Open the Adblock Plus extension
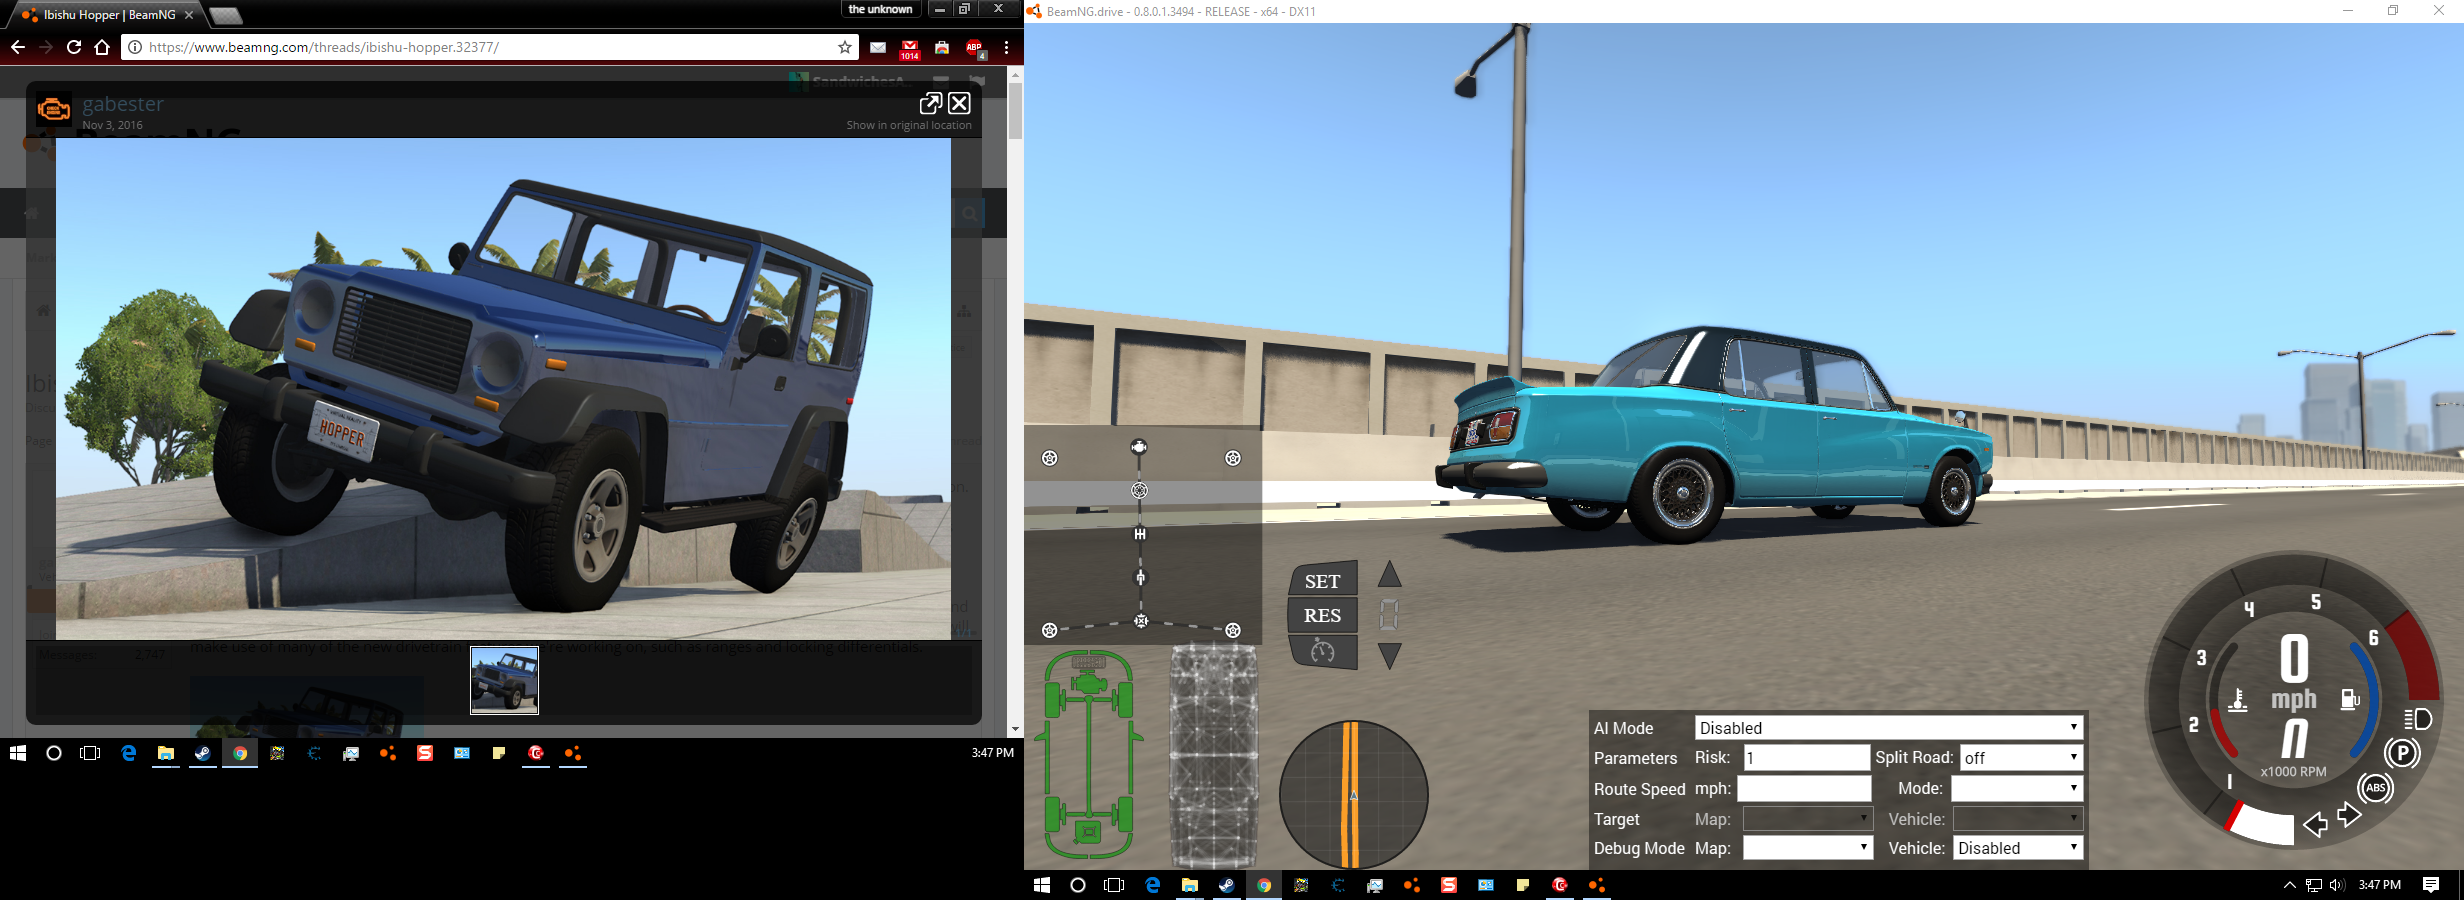 click(975, 48)
